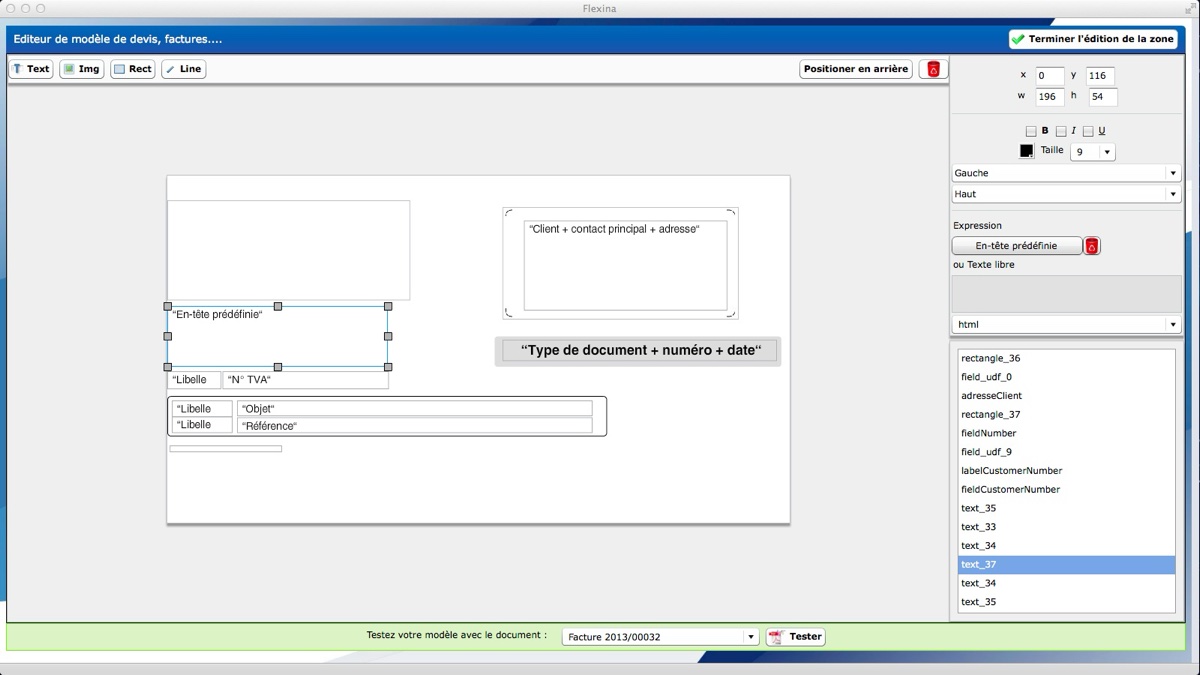Viewport: 1200px width, 675px height.
Task: Select the “Objet” field on canvas
Action: click(414, 409)
